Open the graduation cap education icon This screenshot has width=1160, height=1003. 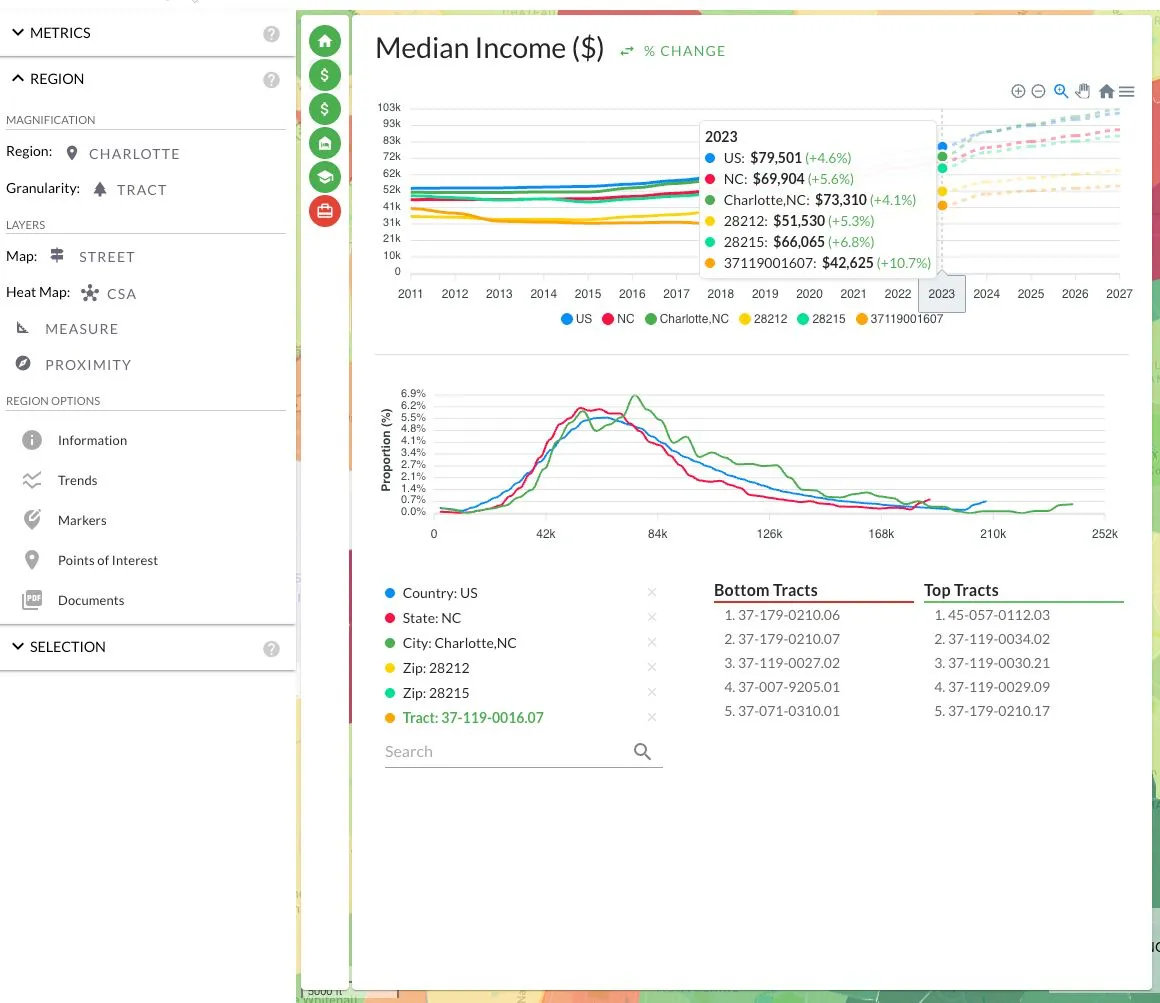325,177
